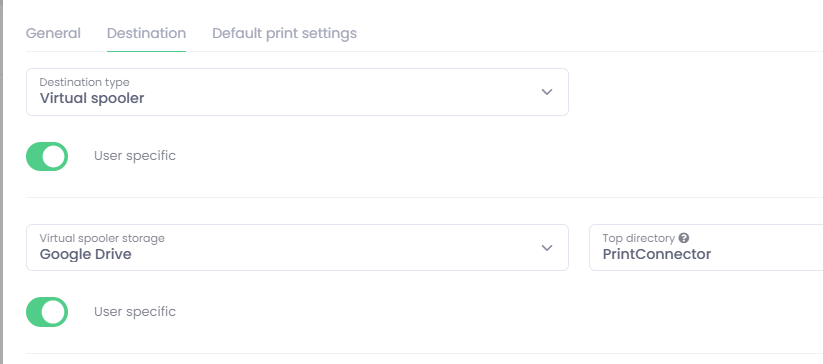Expand the Virtual spooler storage dropdown
Image resolution: width=823 pixels, height=364 pixels.
click(x=297, y=248)
